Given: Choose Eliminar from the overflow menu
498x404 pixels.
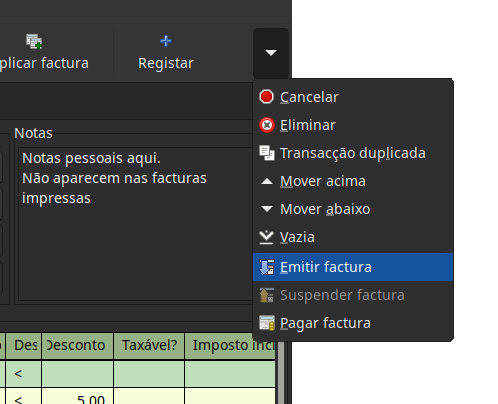Looking at the screenshot, I should point(353,125).
